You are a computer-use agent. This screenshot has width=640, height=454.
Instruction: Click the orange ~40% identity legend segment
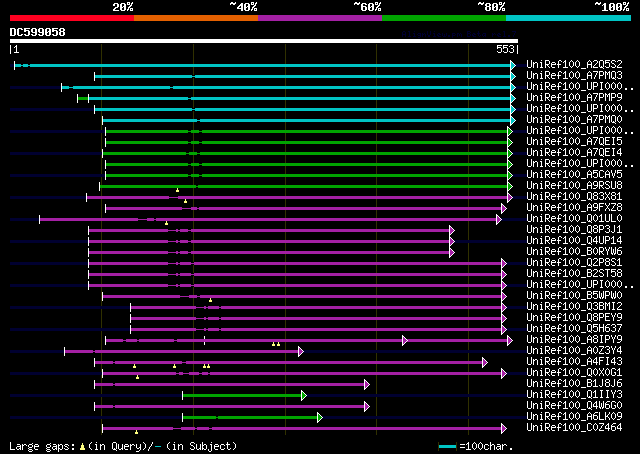coord(196,18)
